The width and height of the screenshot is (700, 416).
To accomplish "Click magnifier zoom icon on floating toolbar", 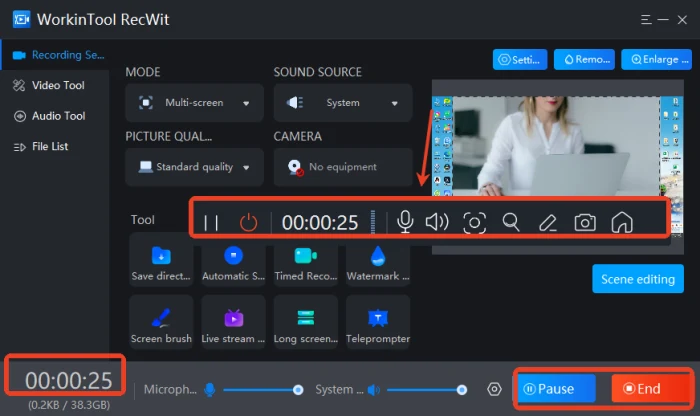I will [511, 222].
